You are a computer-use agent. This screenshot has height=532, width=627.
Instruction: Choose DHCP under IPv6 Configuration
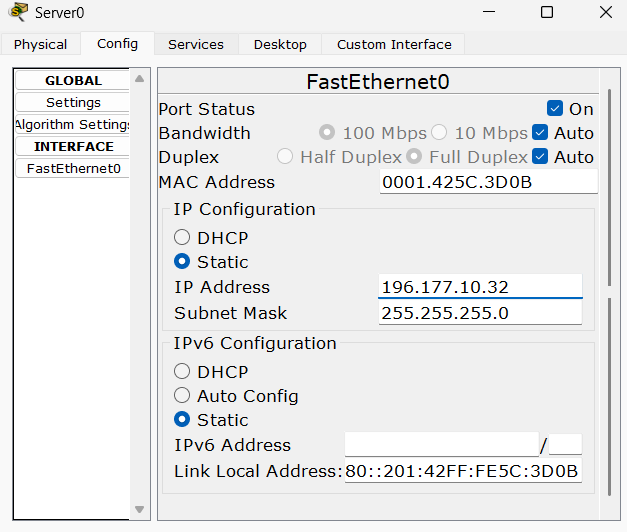[182, 372]
